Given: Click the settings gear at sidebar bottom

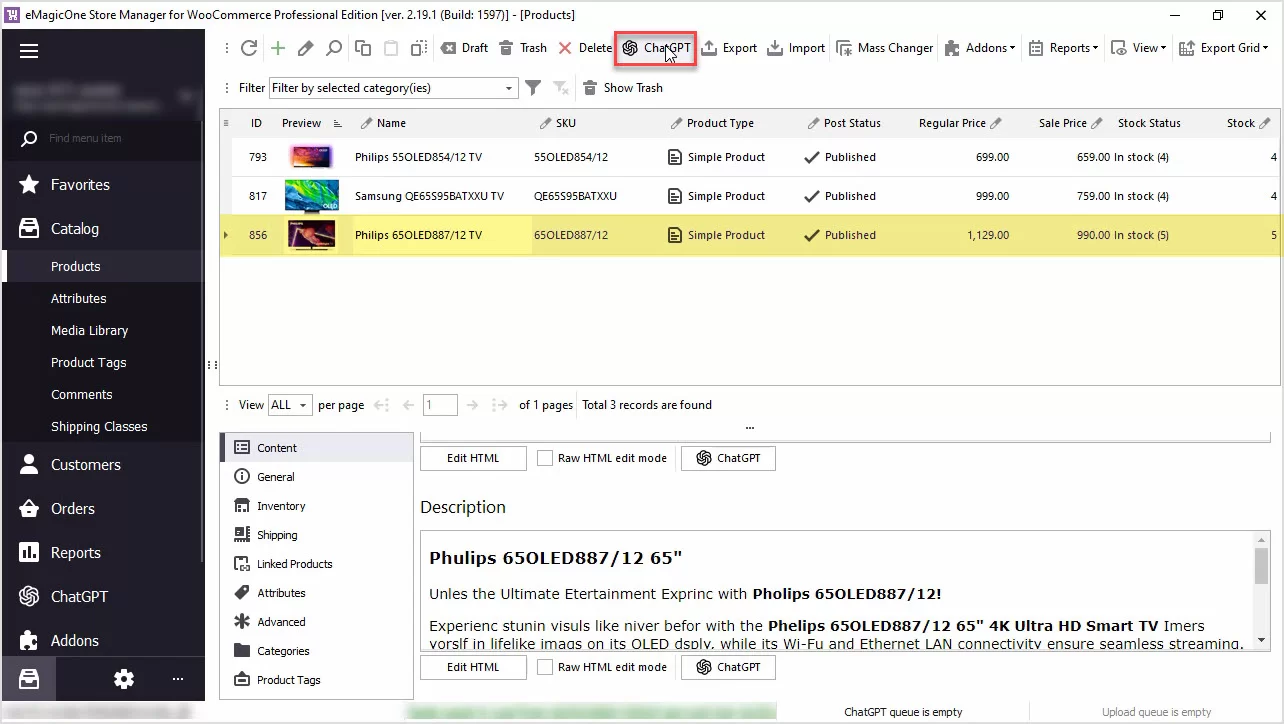Looking at the screenshot, I should click(124, 679).
